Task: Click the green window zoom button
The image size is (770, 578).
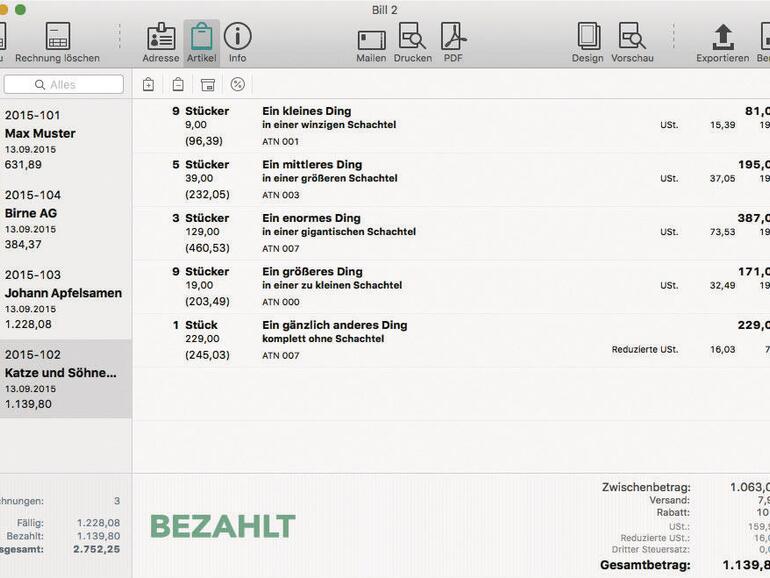Action: (x=20, y=9)
